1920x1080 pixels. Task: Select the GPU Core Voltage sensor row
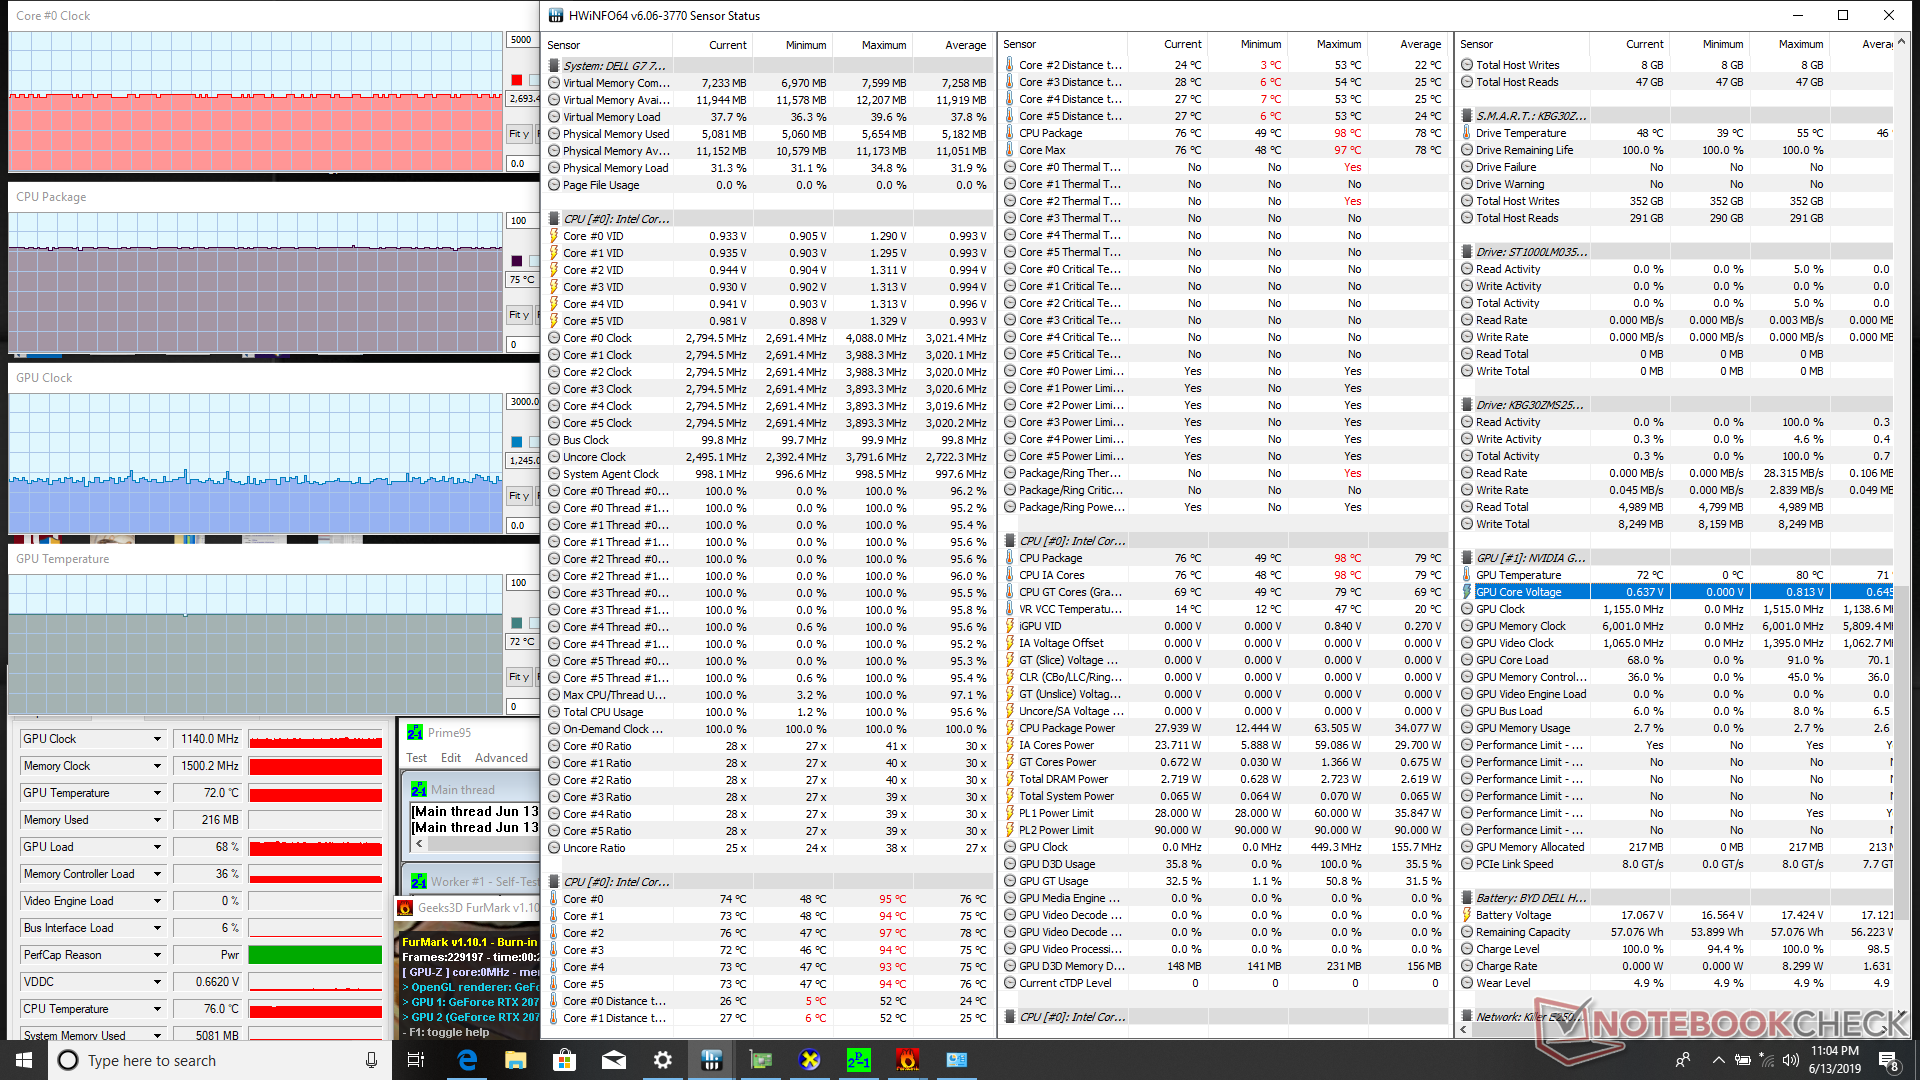tap(1518, 592)
